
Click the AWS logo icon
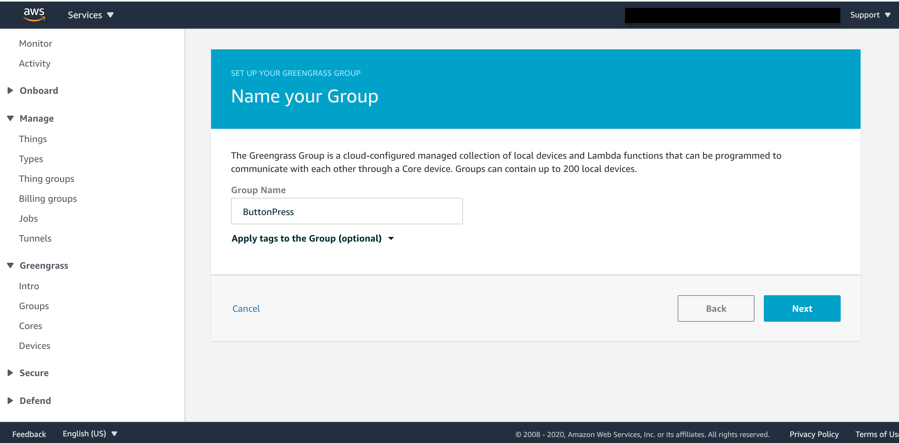point(34,15)
